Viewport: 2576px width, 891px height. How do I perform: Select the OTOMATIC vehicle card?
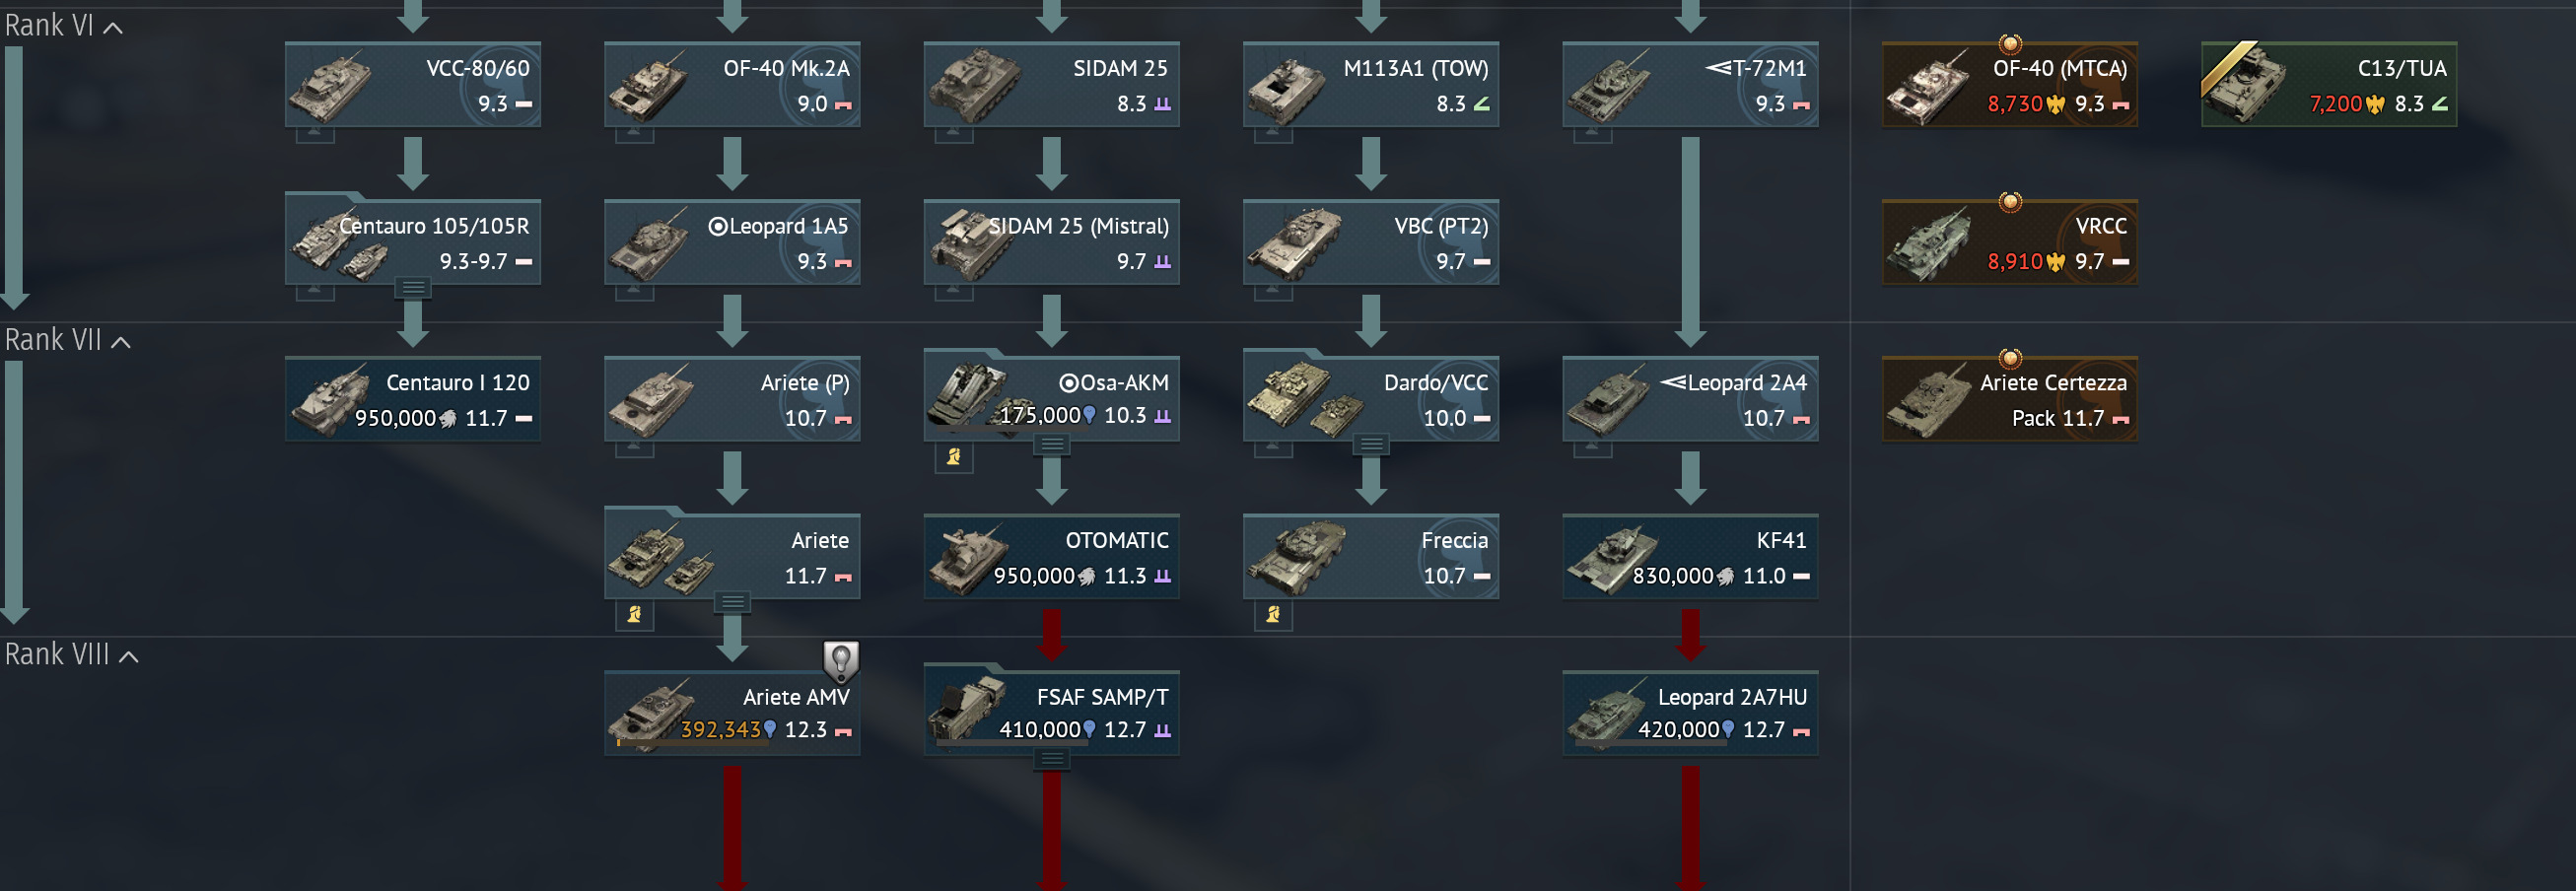tap(1051, 557)
